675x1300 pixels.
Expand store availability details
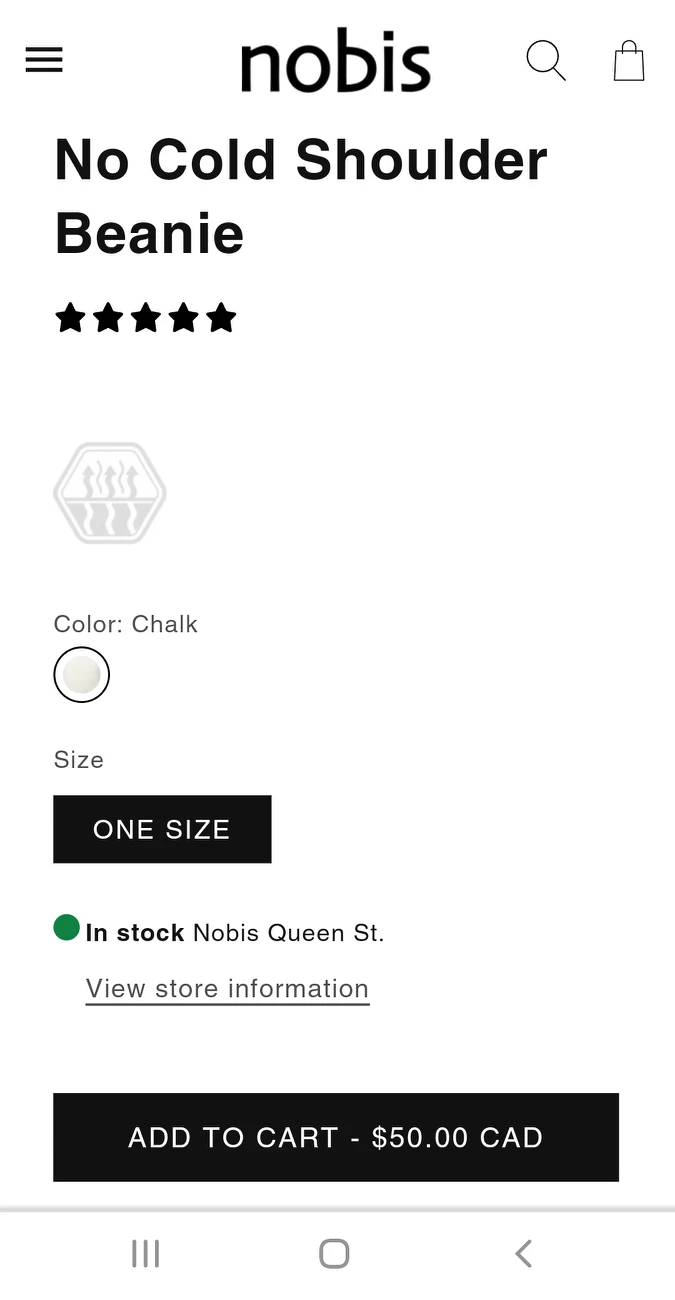227,988
